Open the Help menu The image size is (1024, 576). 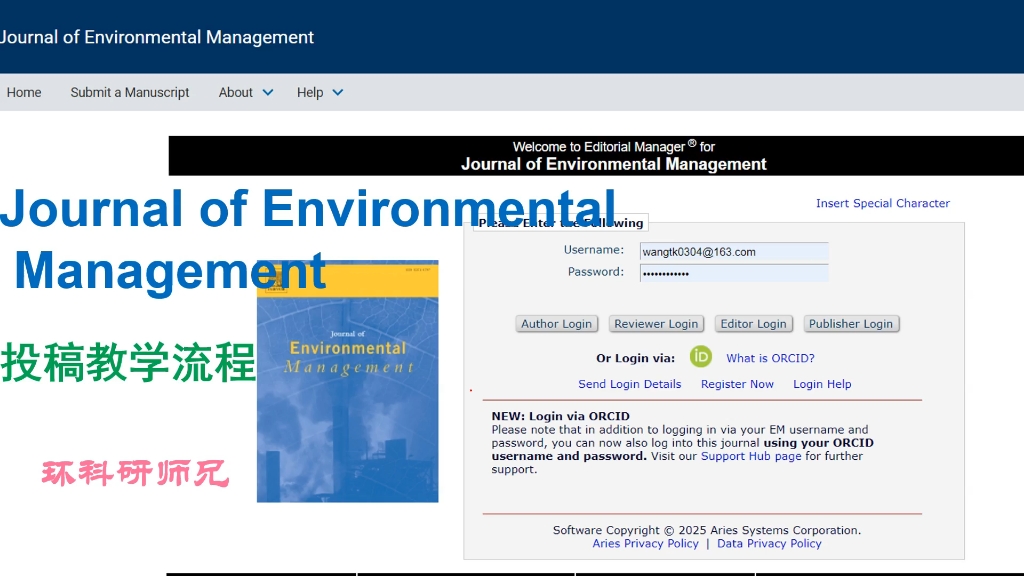(x=310, y=93)
